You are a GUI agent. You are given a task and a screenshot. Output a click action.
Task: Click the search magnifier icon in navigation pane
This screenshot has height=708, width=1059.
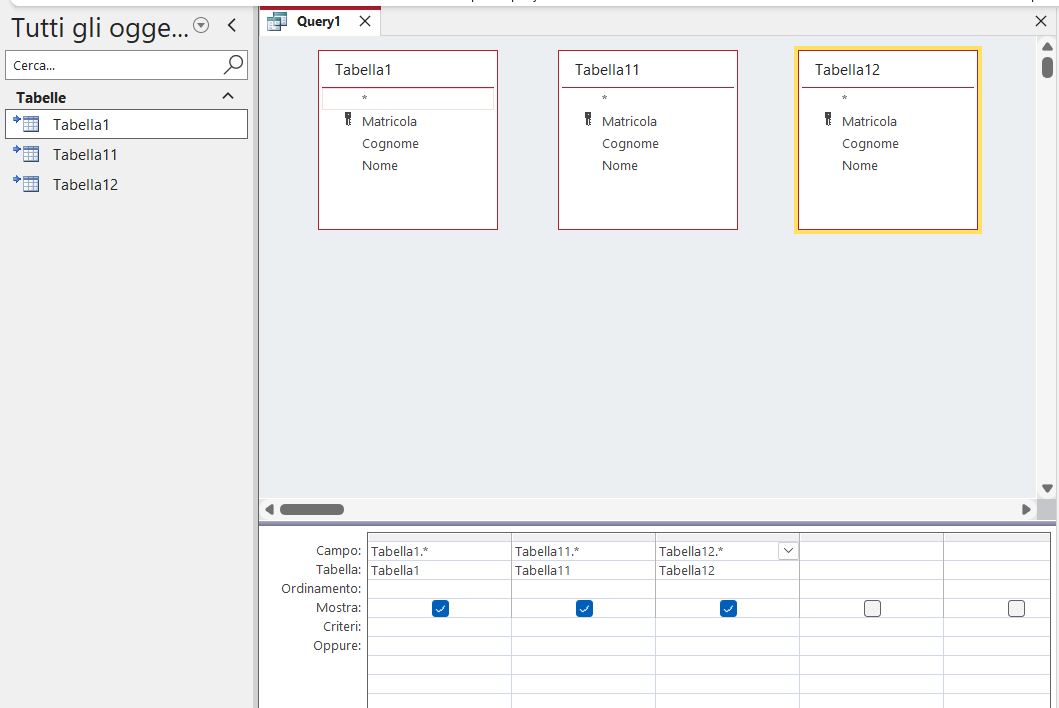click(233, 65)
